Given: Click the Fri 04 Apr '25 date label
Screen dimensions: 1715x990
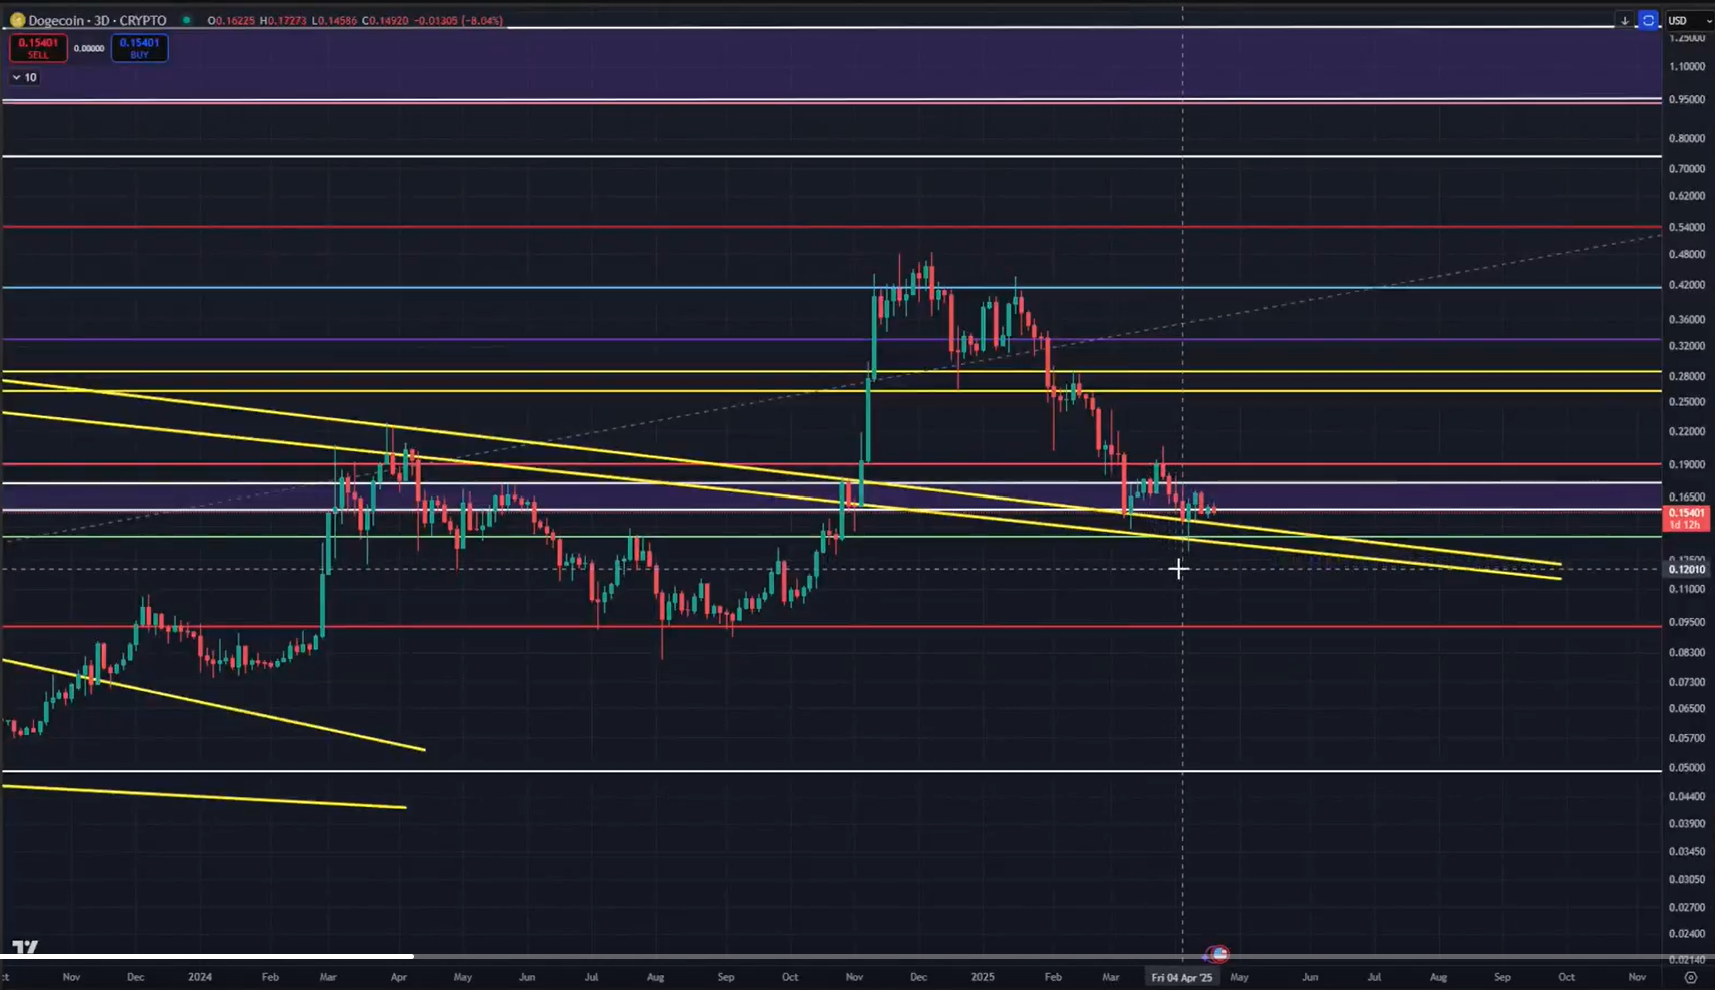Looking at the screenshot, I should pyautogui.click(x=1182, y=977).
